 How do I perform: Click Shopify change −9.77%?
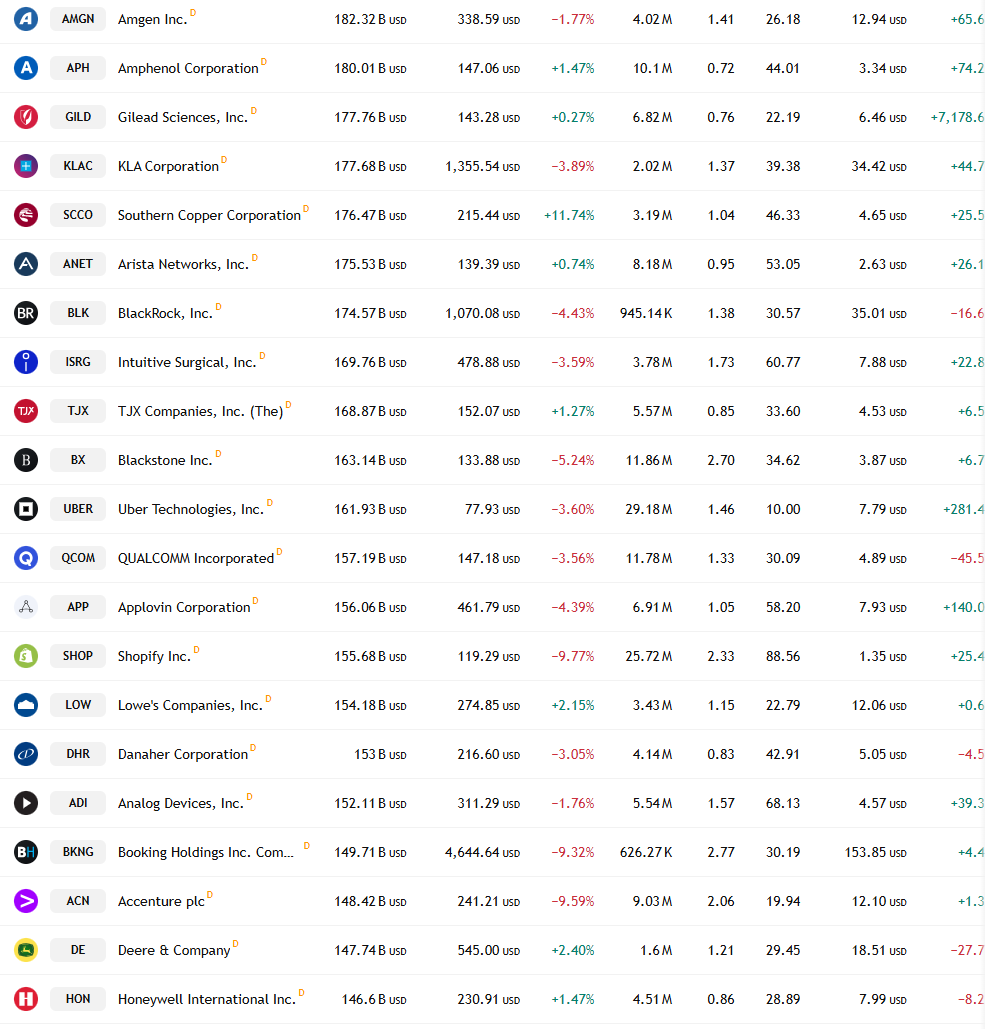tap(572, 656)
